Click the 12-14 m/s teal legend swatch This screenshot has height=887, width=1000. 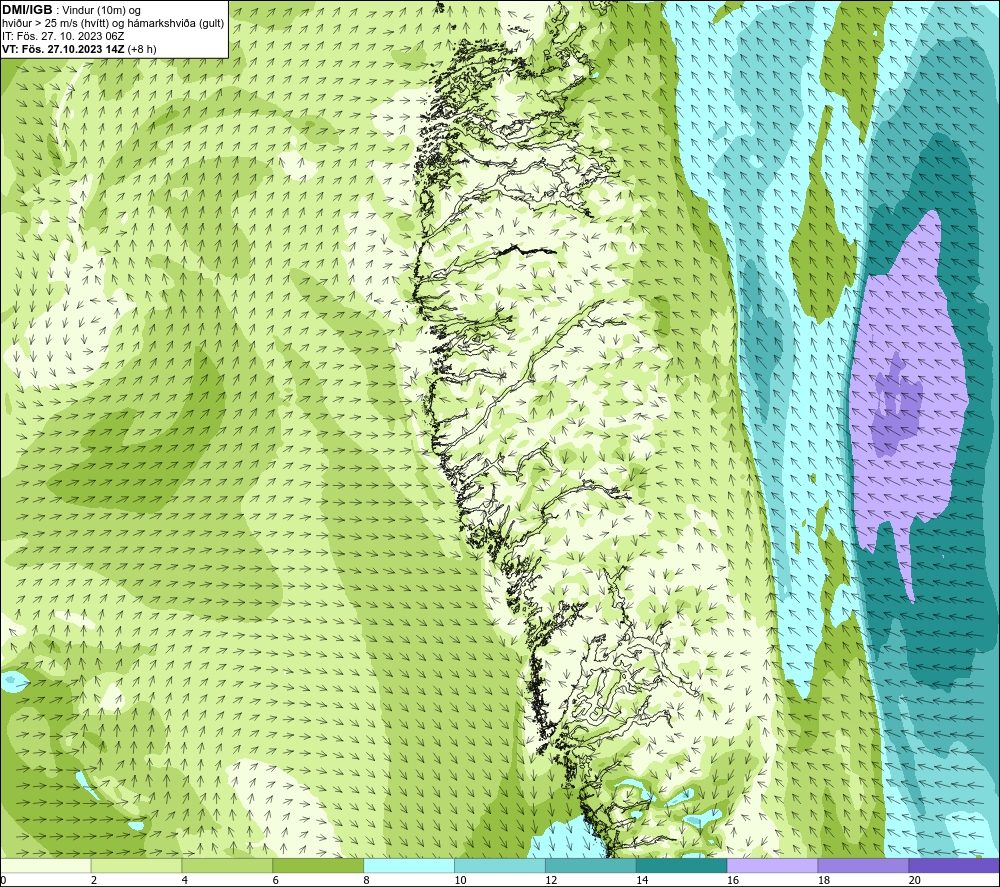click(591, 866)
